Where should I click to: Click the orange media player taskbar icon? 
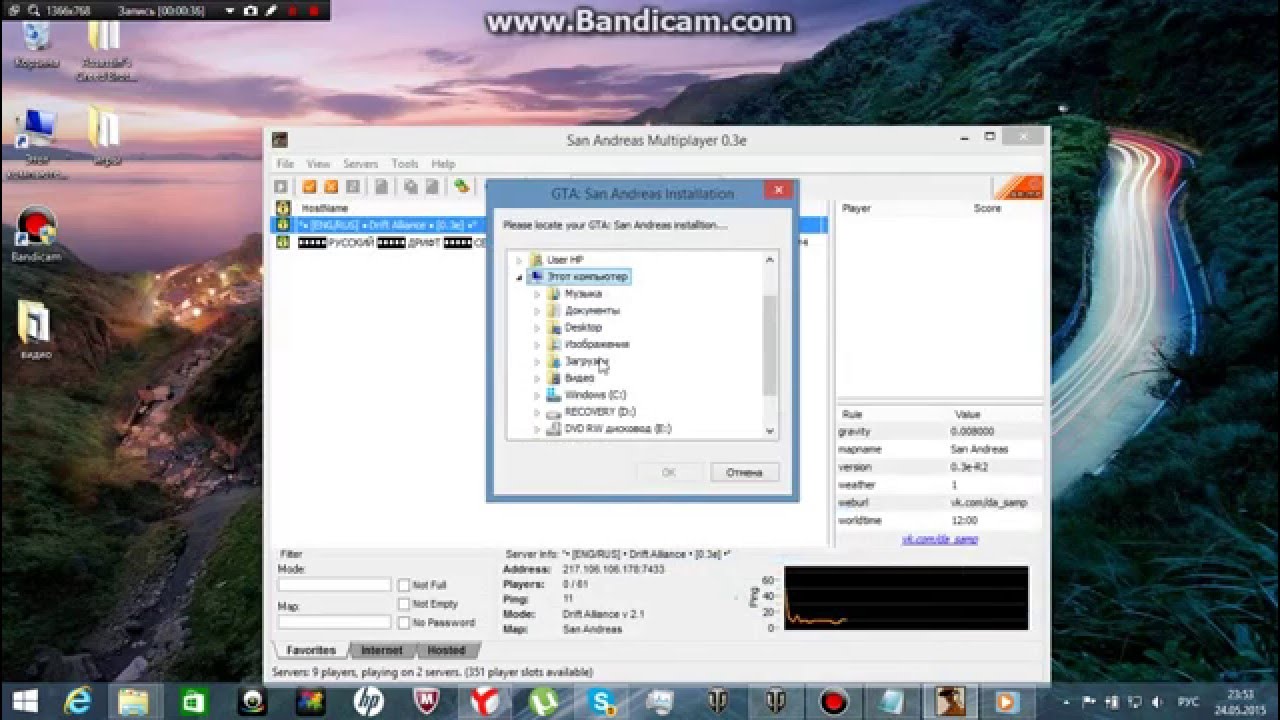[x=1008, y=701]
